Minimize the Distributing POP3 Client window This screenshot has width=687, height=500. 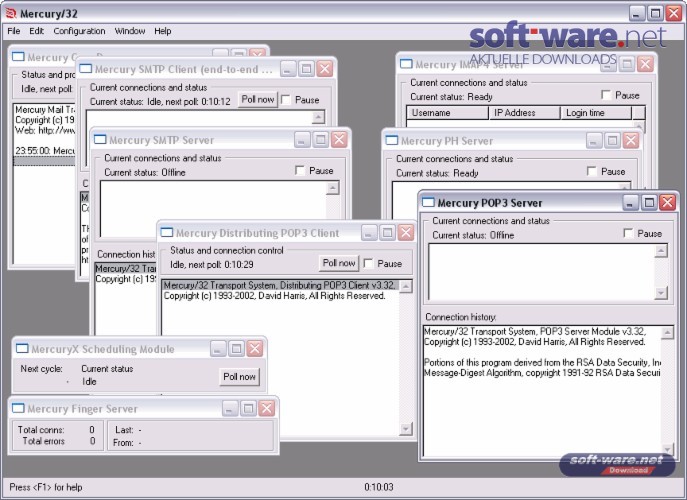[x=369, y=233]
